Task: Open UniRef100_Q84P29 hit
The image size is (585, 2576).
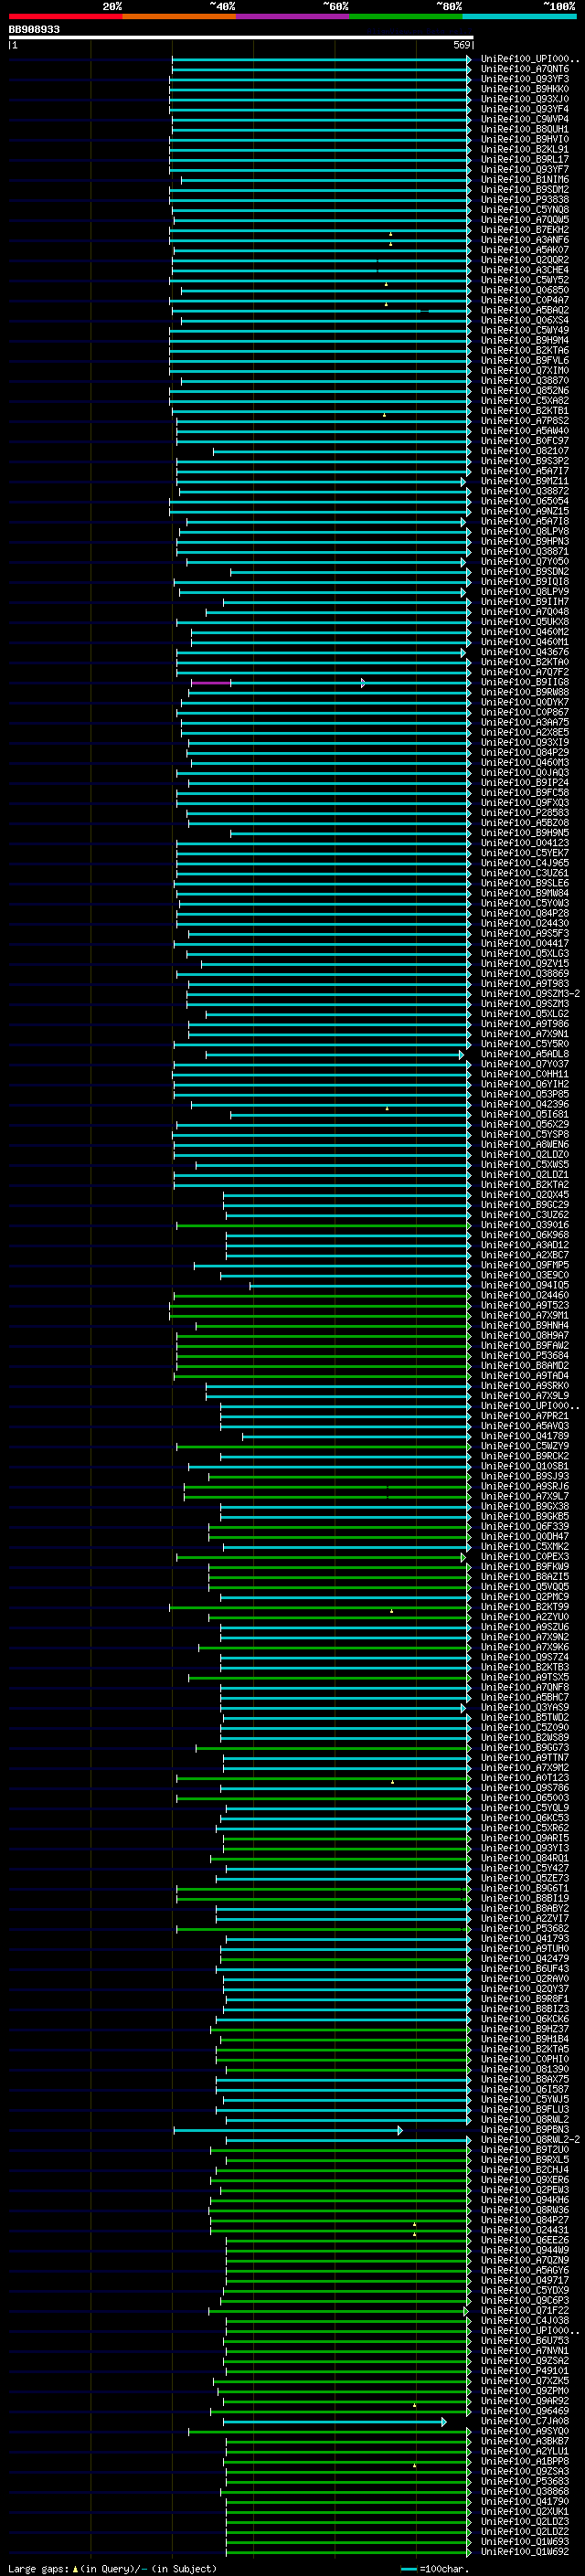Action: (x=525, y=752)
